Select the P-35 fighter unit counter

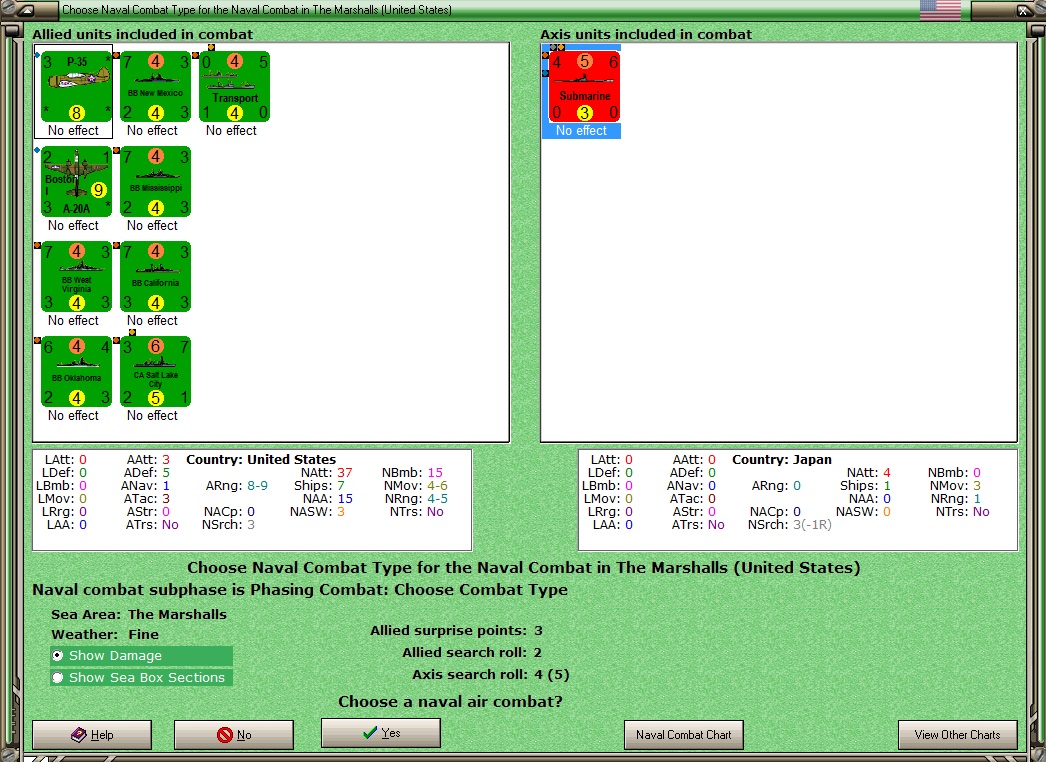point(76,87)
